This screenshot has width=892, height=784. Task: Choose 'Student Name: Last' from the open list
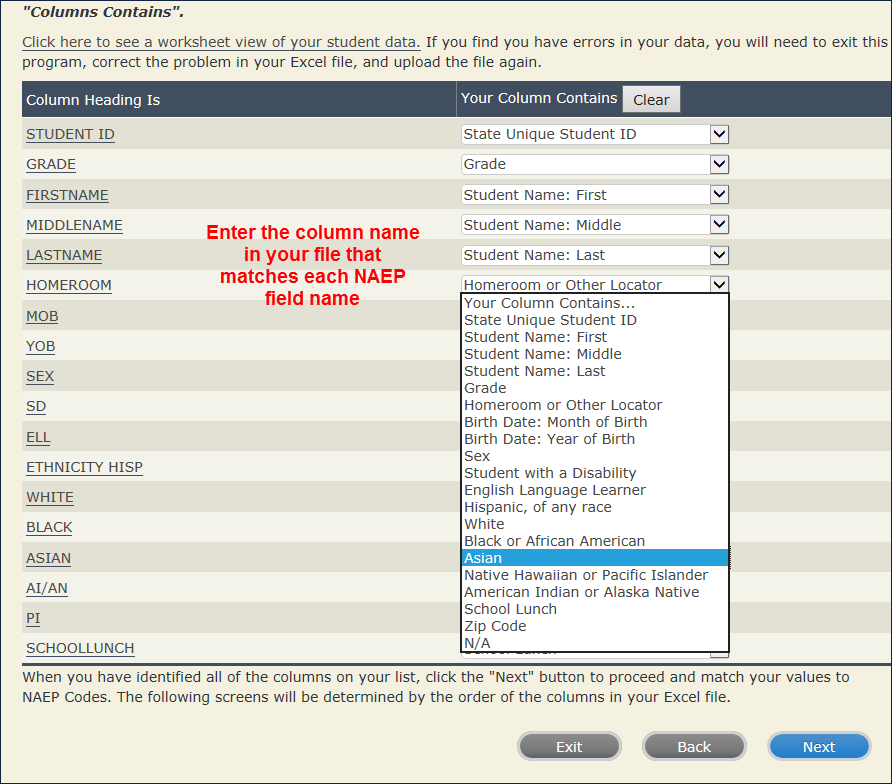pos(595,372)
